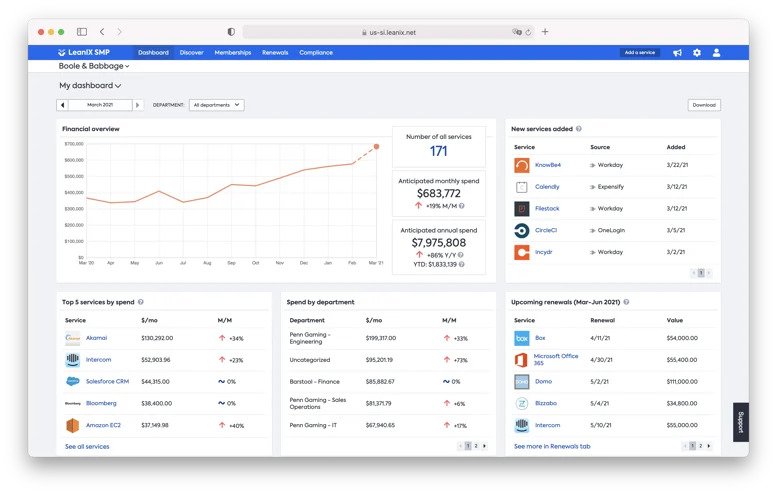
Task: Open the See all services link
Action: coord(87,446)
